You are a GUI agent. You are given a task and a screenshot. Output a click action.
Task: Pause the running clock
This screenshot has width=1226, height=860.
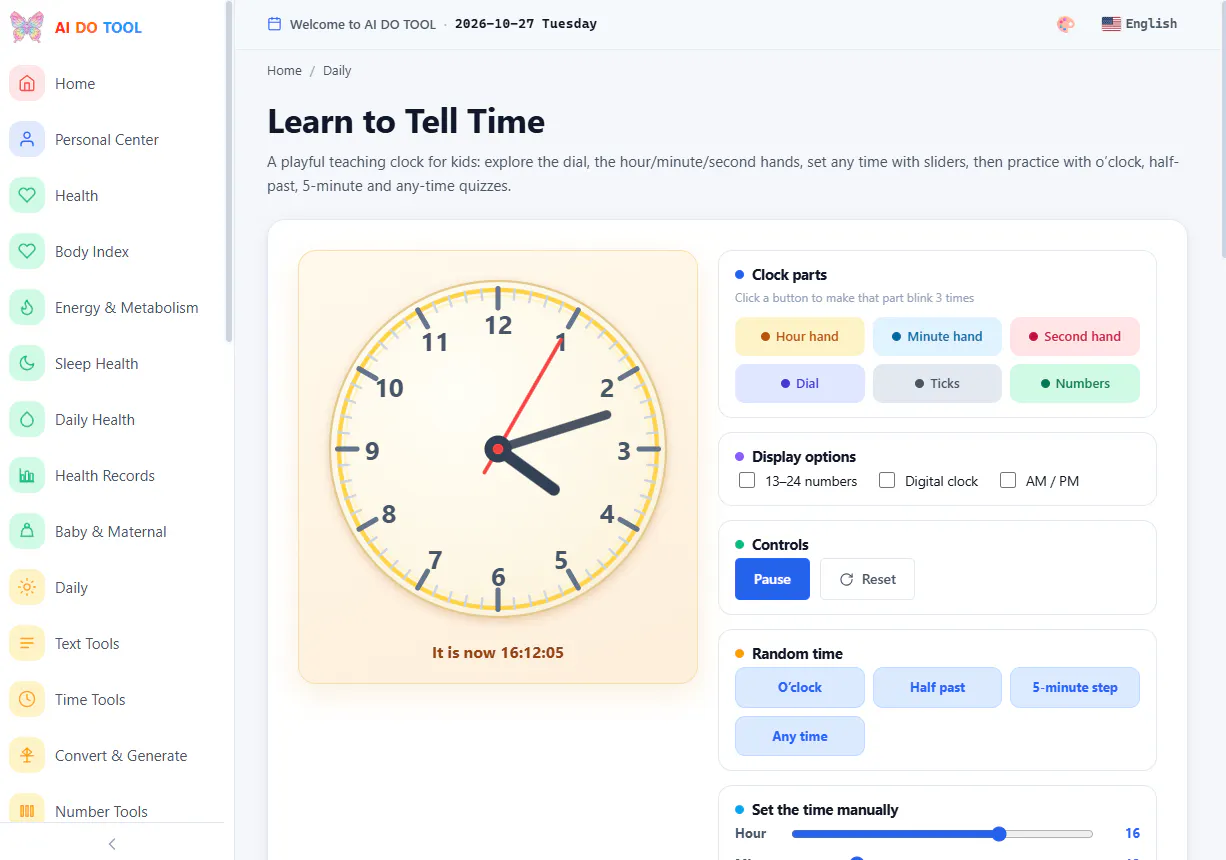coord(772,579)
